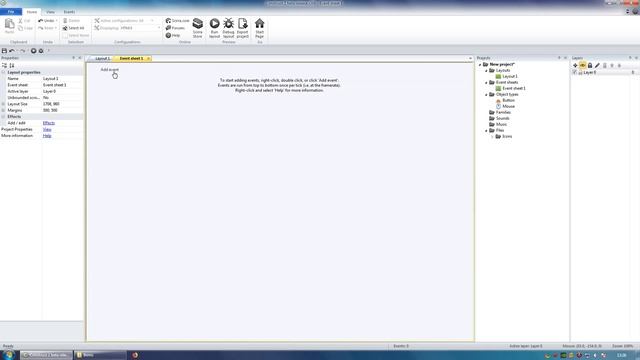640x360 pixels.
Task: Collapse the Event sheets folder
Action: pyautogui.click(x=486, y=82)
